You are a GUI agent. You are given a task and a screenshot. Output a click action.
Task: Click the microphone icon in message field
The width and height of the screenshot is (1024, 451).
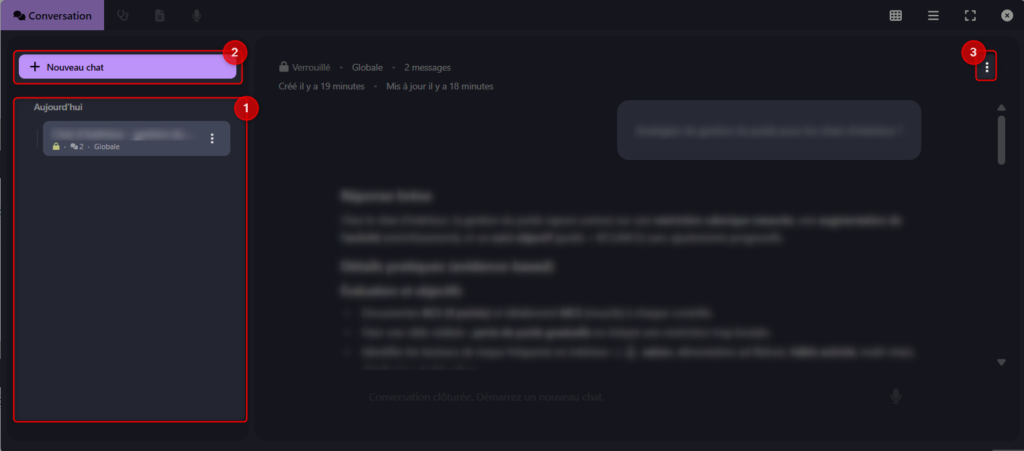coord(896,396)
